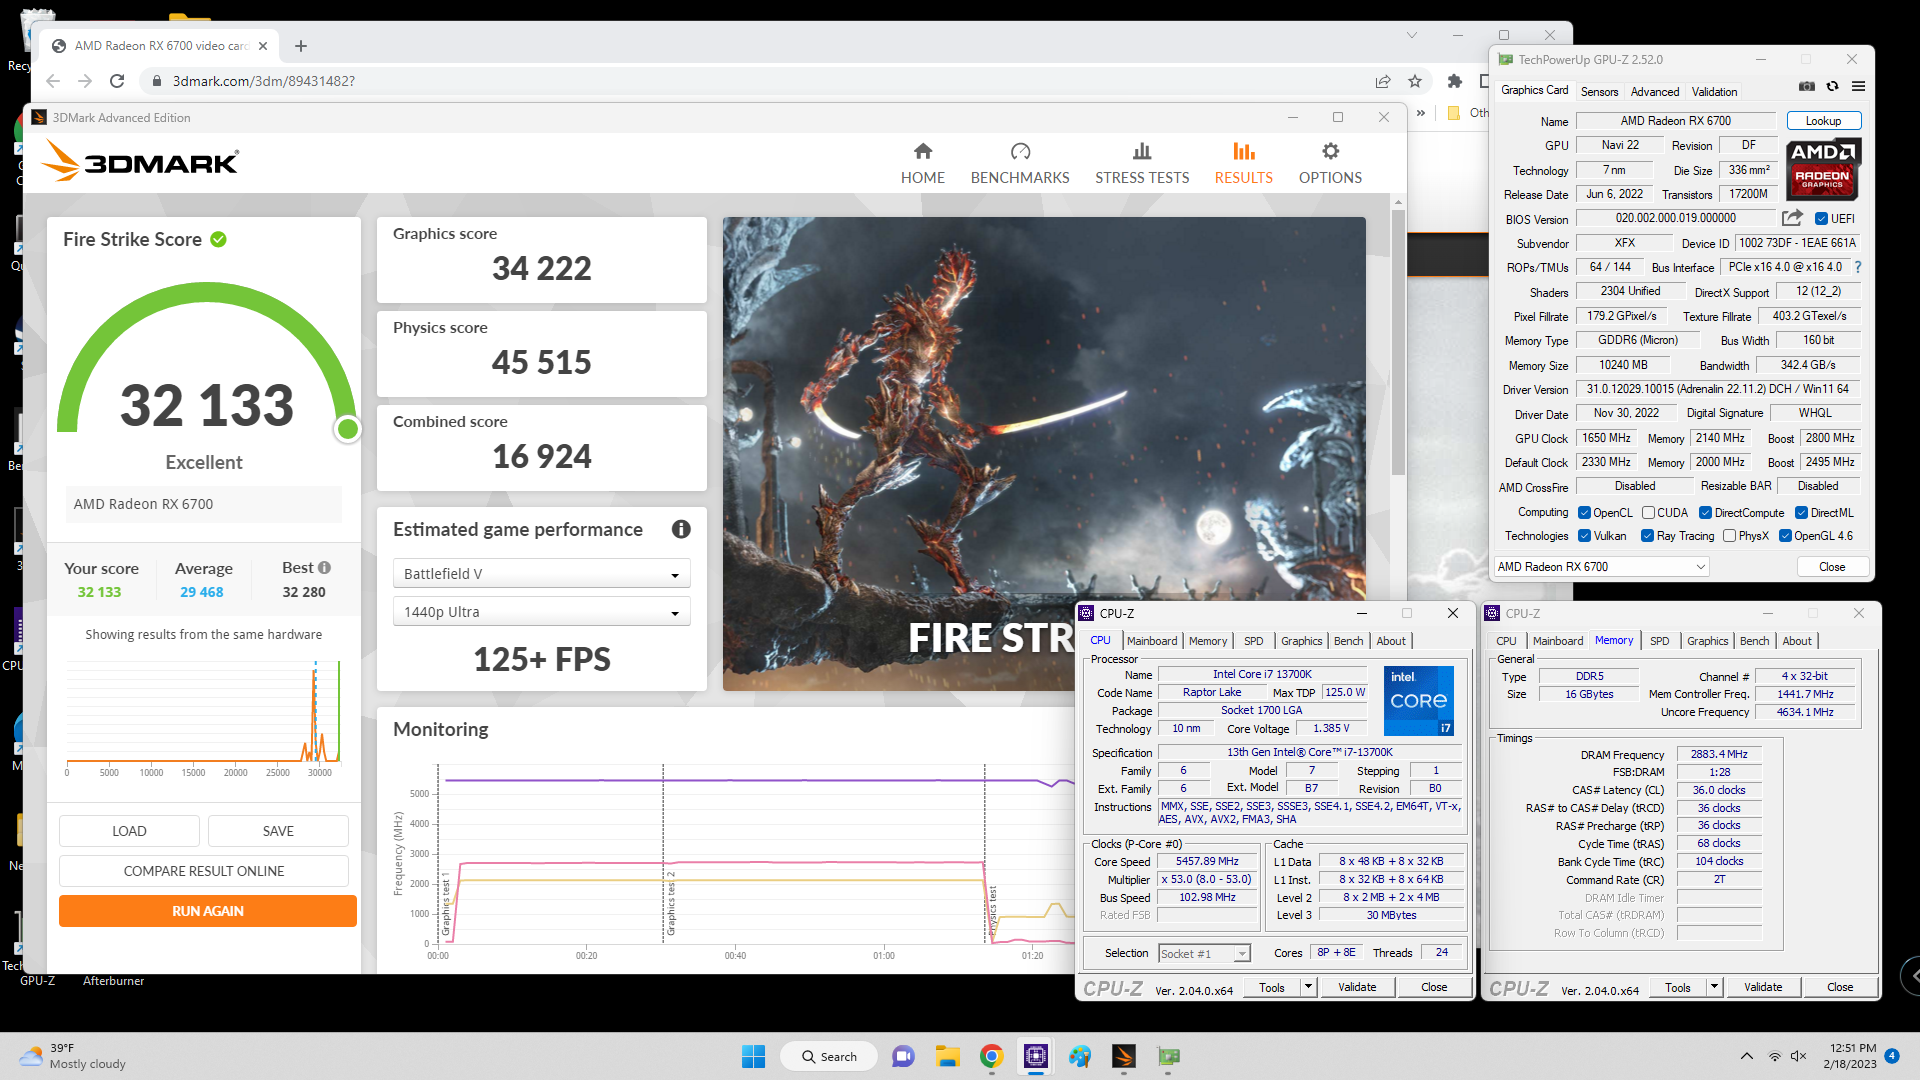This screenshot has height=1080, width=1920.
Task: Click the browser address bar URL
Action: point(264,81)
